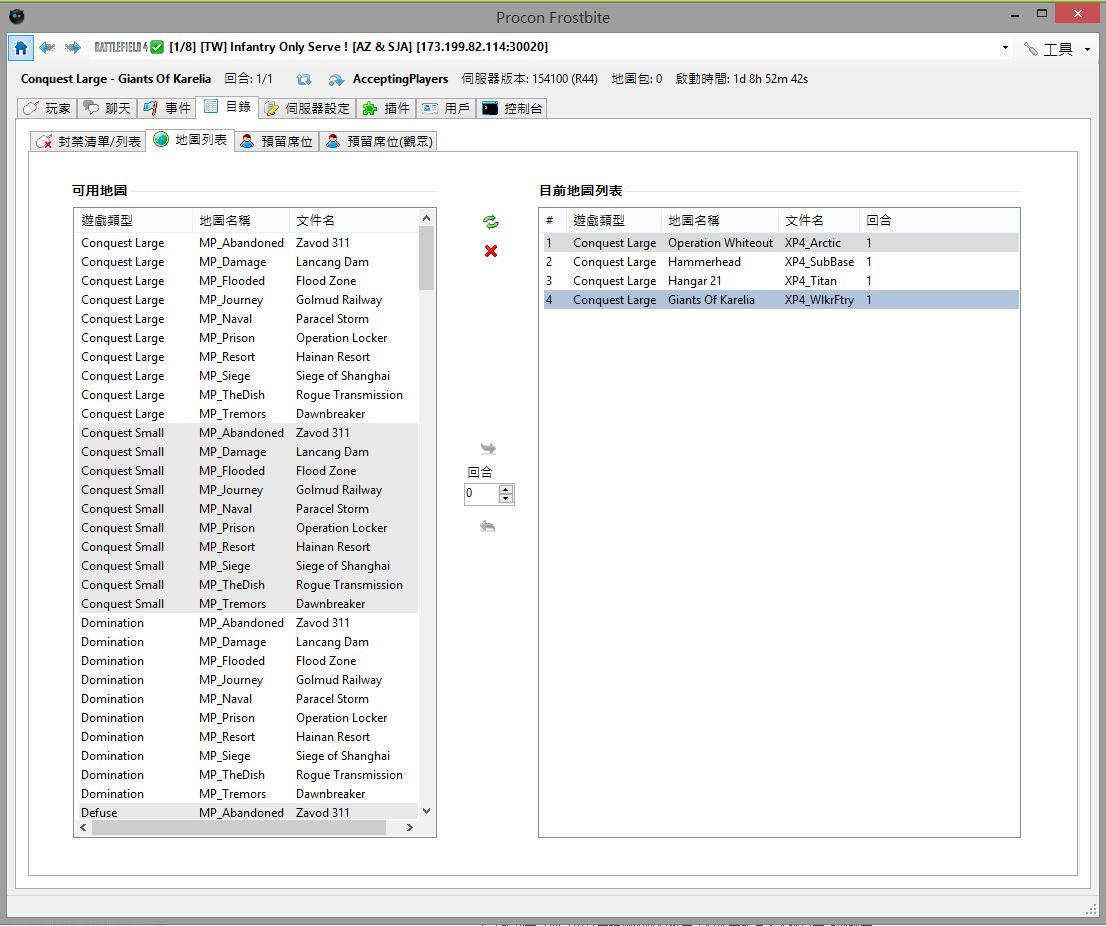Switch to the 預留席位(觀眾) spectator slots tab
The image size is (1106, 926).
[379, 141]
